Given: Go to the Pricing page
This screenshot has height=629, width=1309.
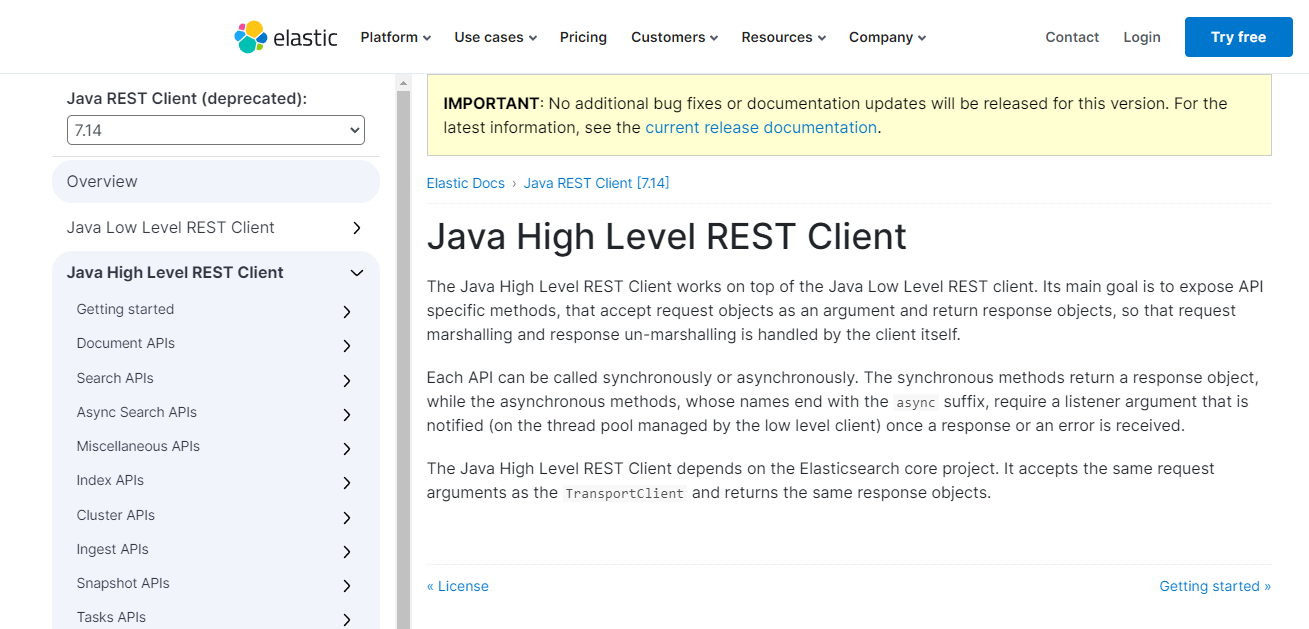Looking at the screenshot, I should [x=583, y=37].
